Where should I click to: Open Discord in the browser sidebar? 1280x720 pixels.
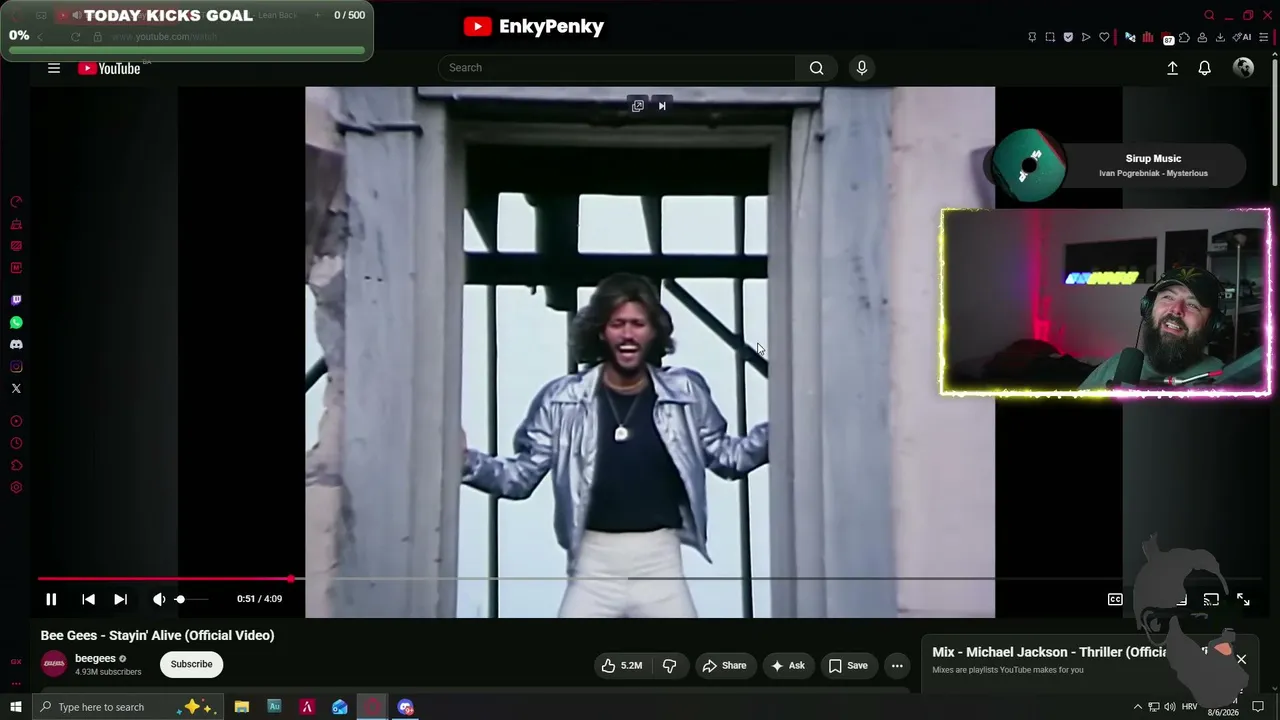pos(16,344)
